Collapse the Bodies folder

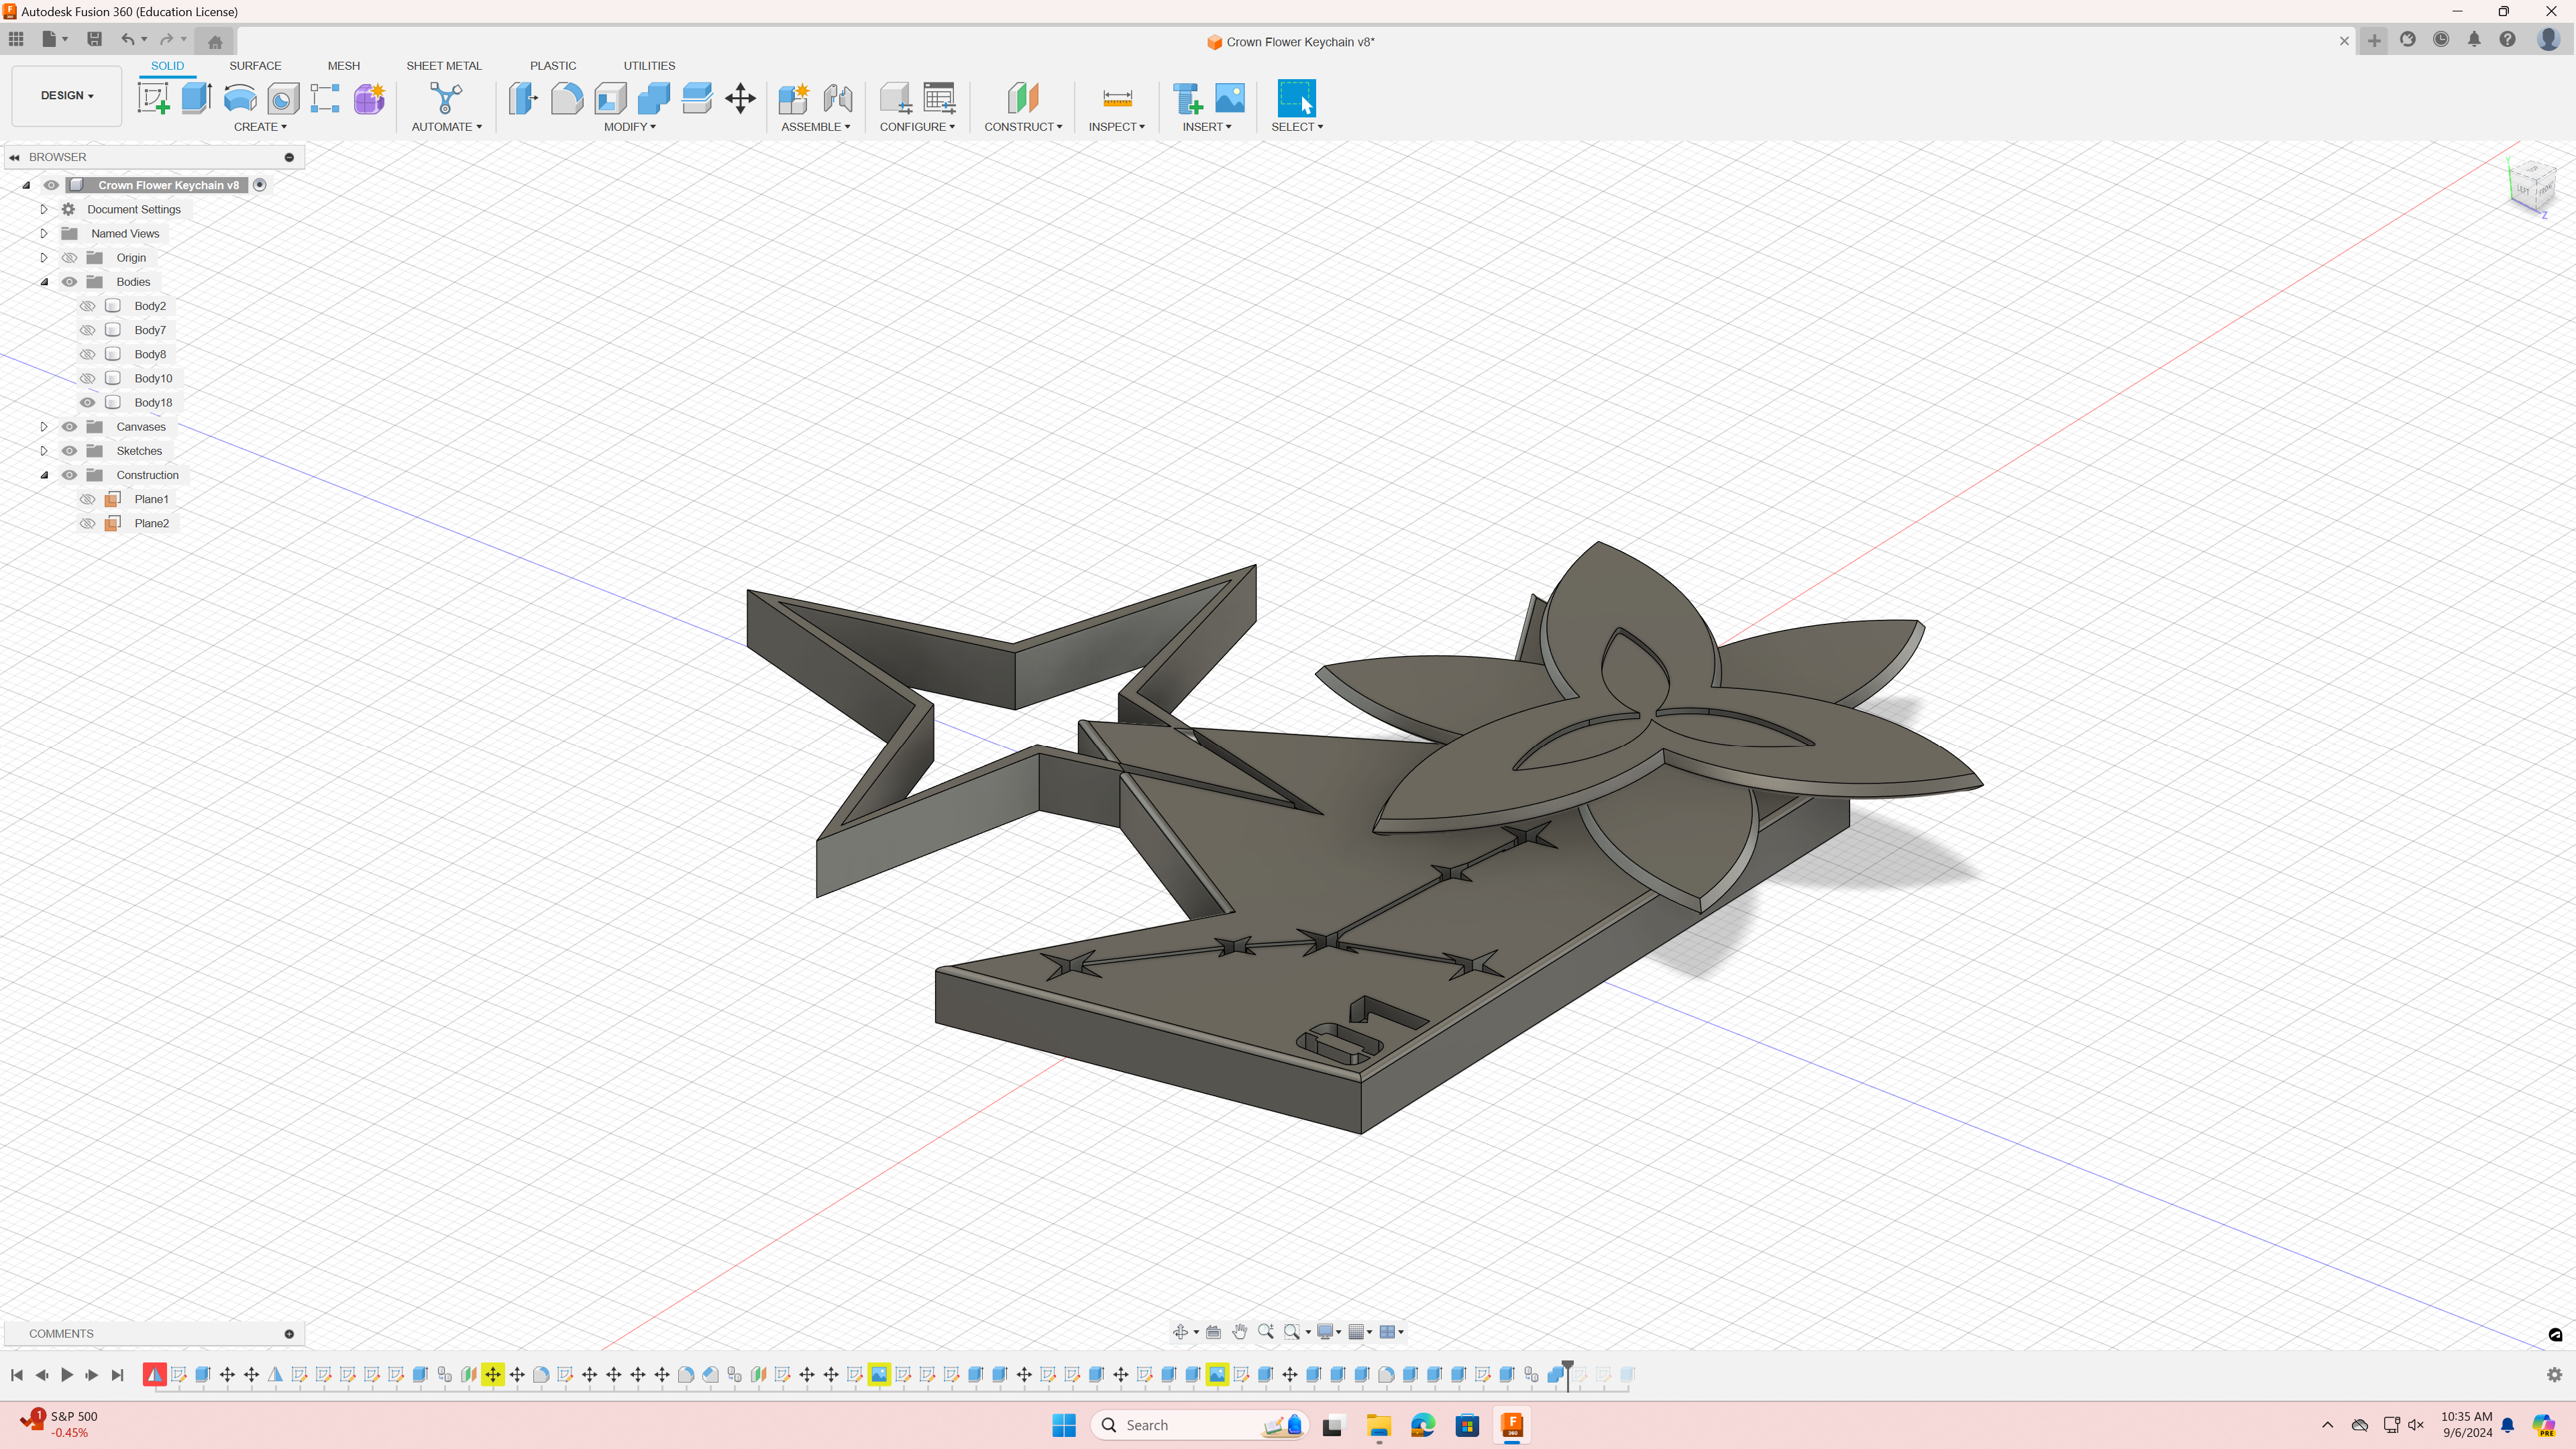click(44, 282)
